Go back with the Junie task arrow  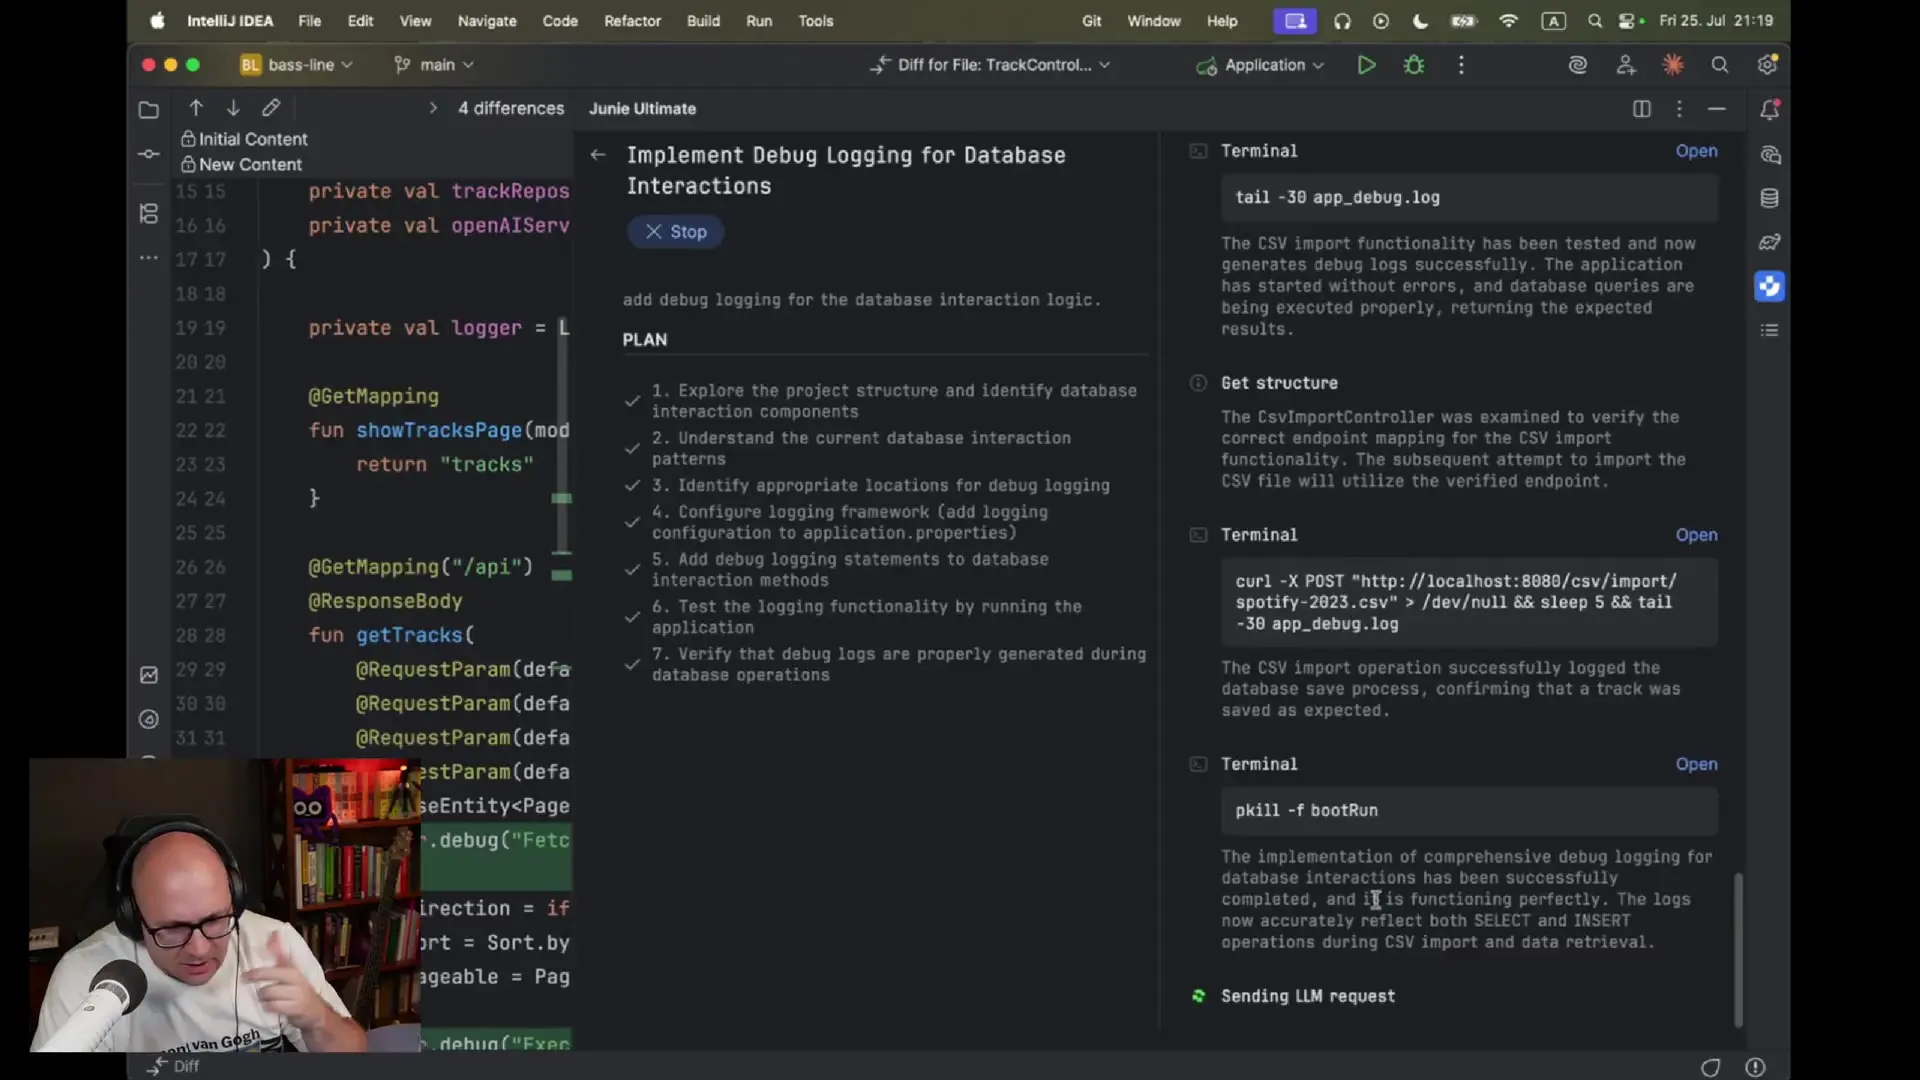598,155
